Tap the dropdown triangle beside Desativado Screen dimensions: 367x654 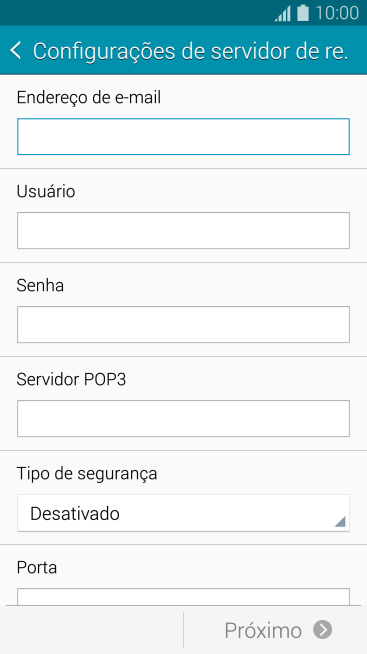pos(340,521)
